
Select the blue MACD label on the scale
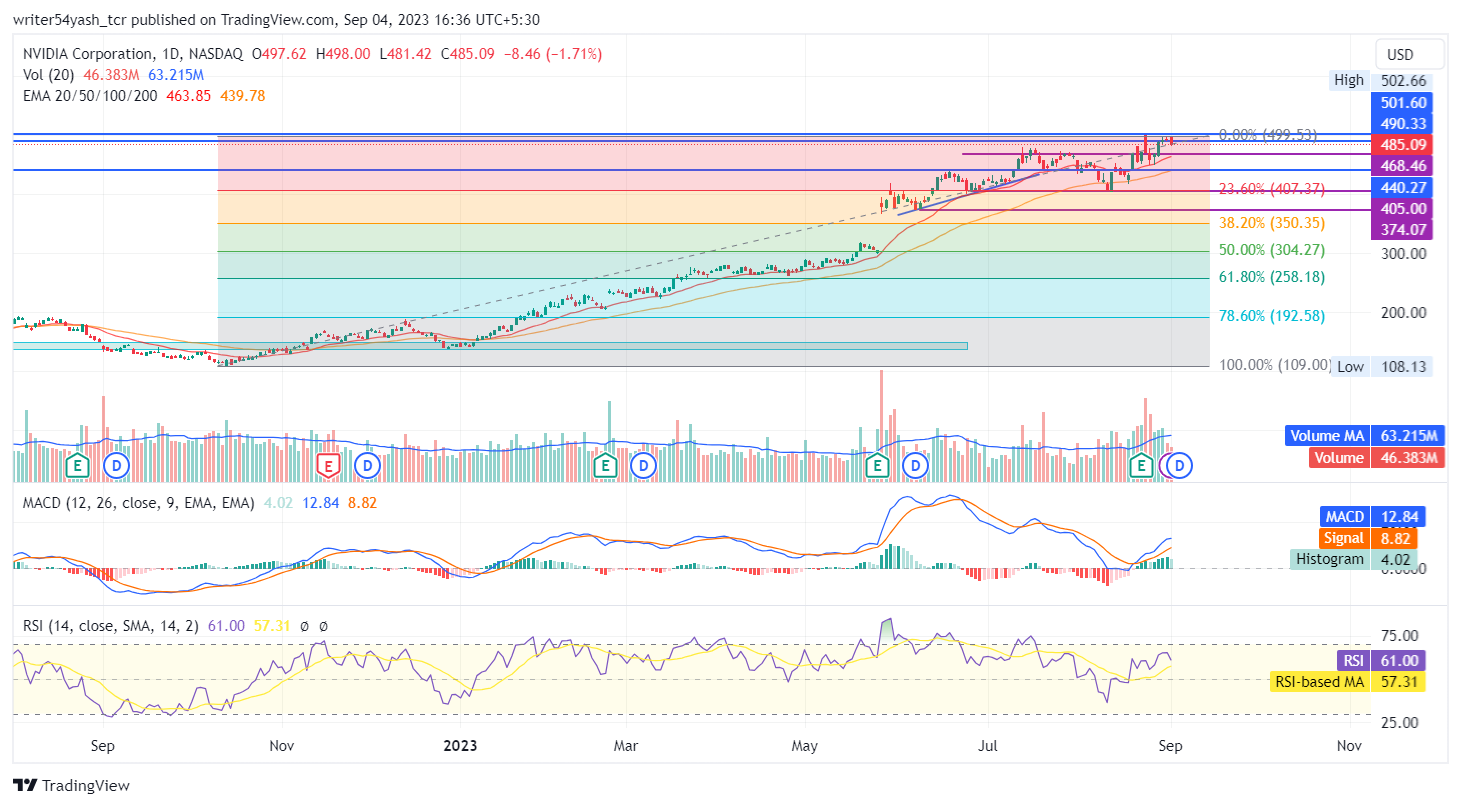pos(1345,517)
